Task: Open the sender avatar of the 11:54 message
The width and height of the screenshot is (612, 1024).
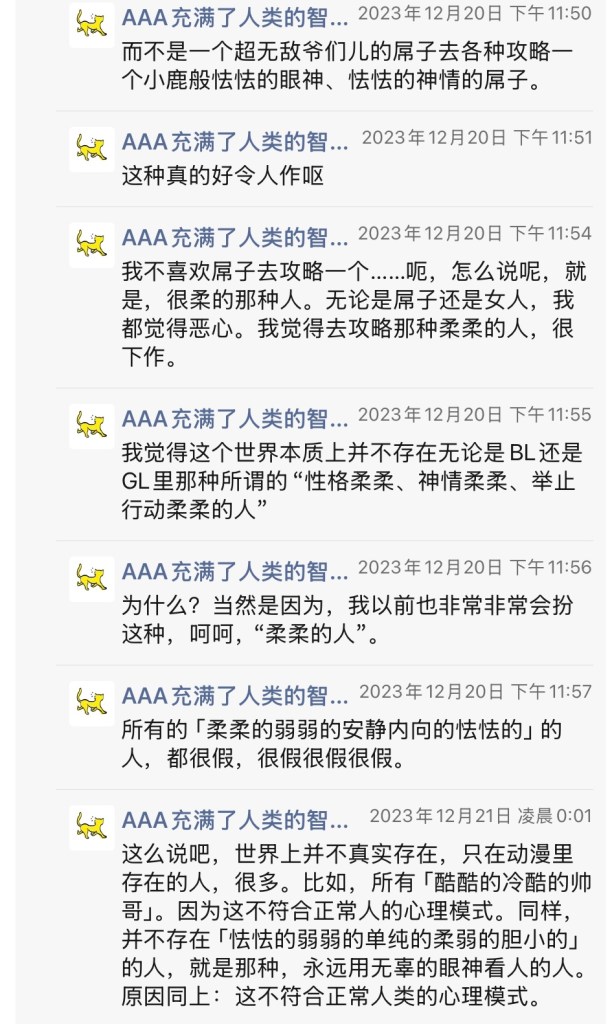Action: [x=91, y=244]
